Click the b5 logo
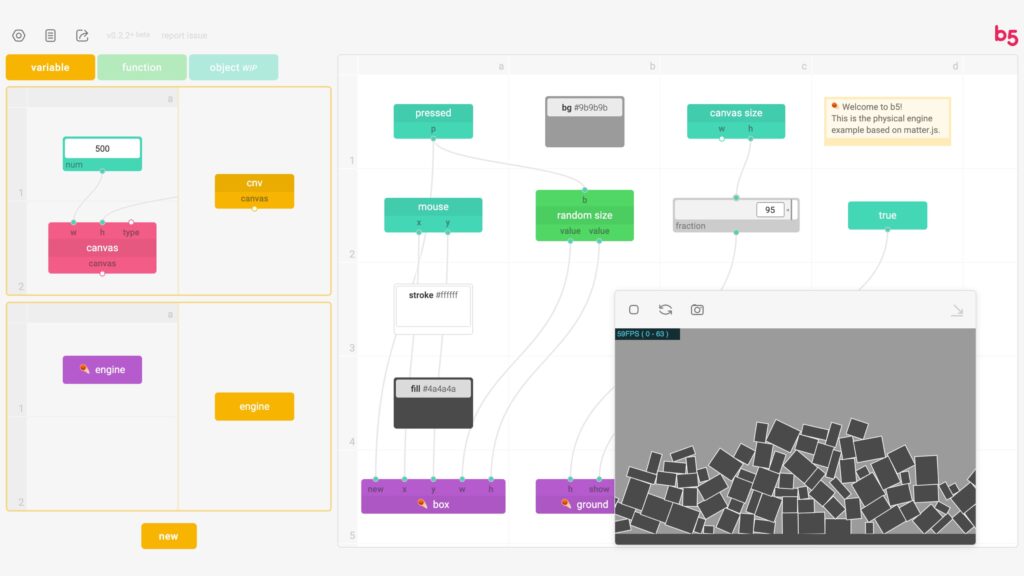The width and height of the screenshot is (1024, 576). click(1005, 35)
